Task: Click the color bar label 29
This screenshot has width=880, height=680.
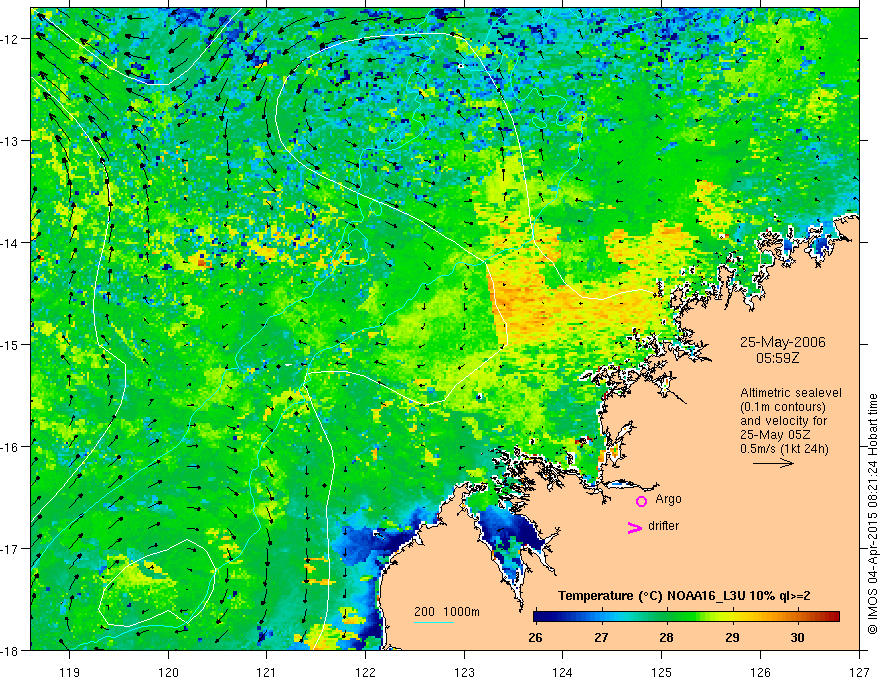Action: click(x=732, y=637)
